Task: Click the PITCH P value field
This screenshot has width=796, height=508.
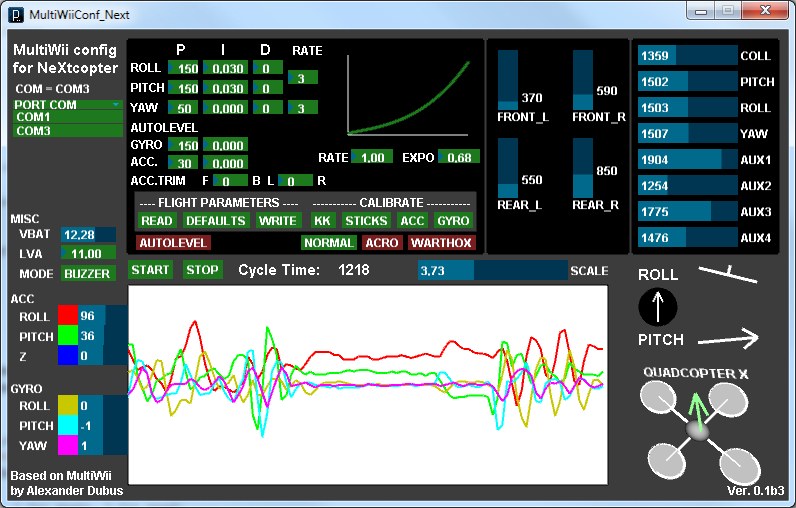Action: tap(183, 88)
